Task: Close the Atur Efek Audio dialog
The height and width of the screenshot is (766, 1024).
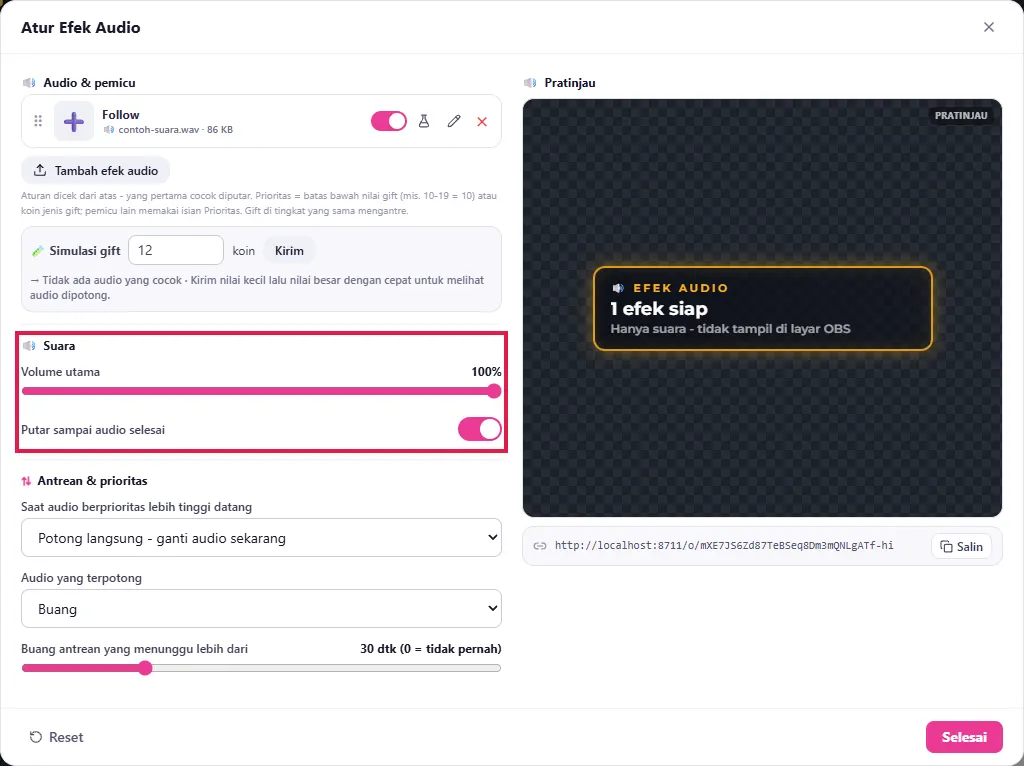Action: pos(988,27)
